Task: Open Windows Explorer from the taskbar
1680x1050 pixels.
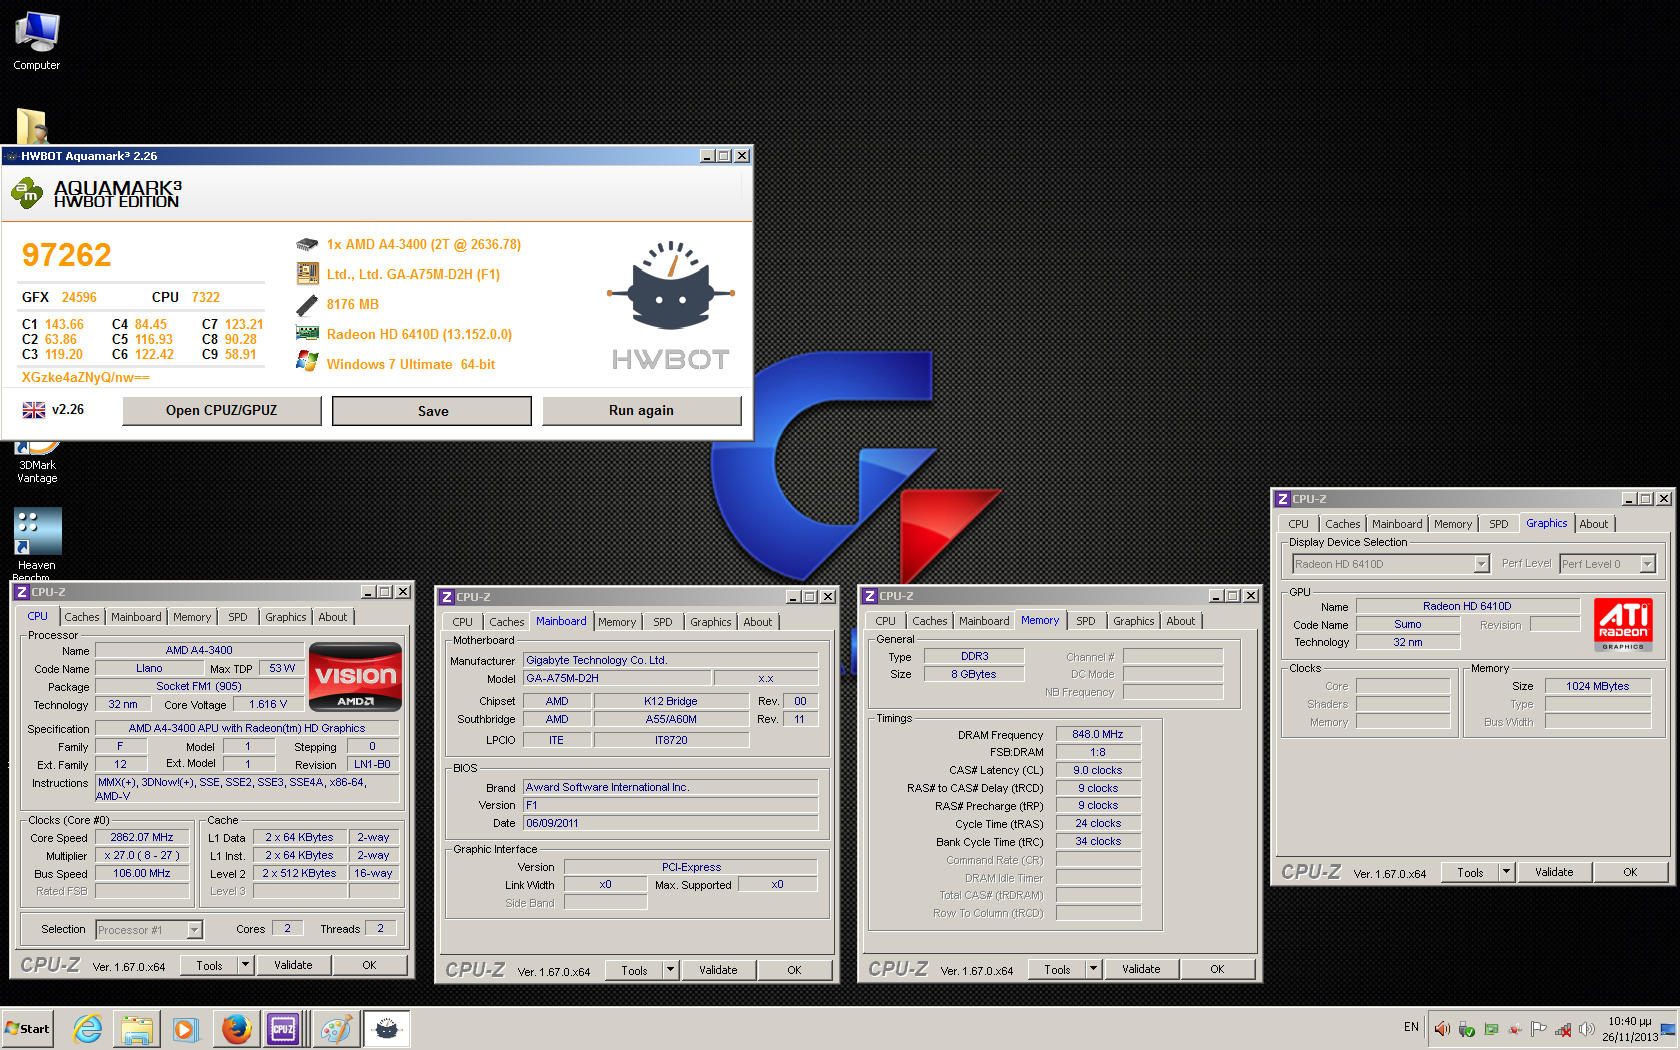Action: pyautogui.click(x=137, y=1028)
